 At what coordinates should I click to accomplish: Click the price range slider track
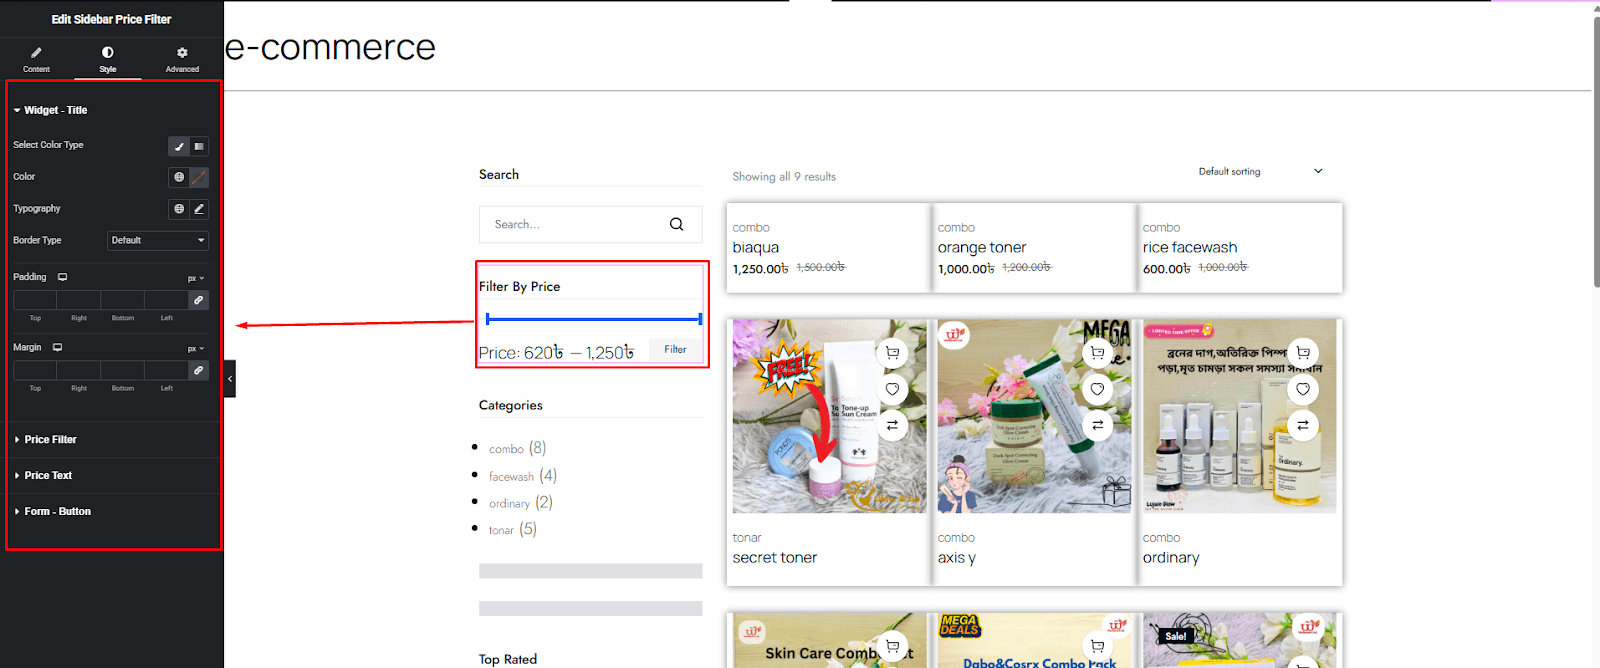pos(594,319)
